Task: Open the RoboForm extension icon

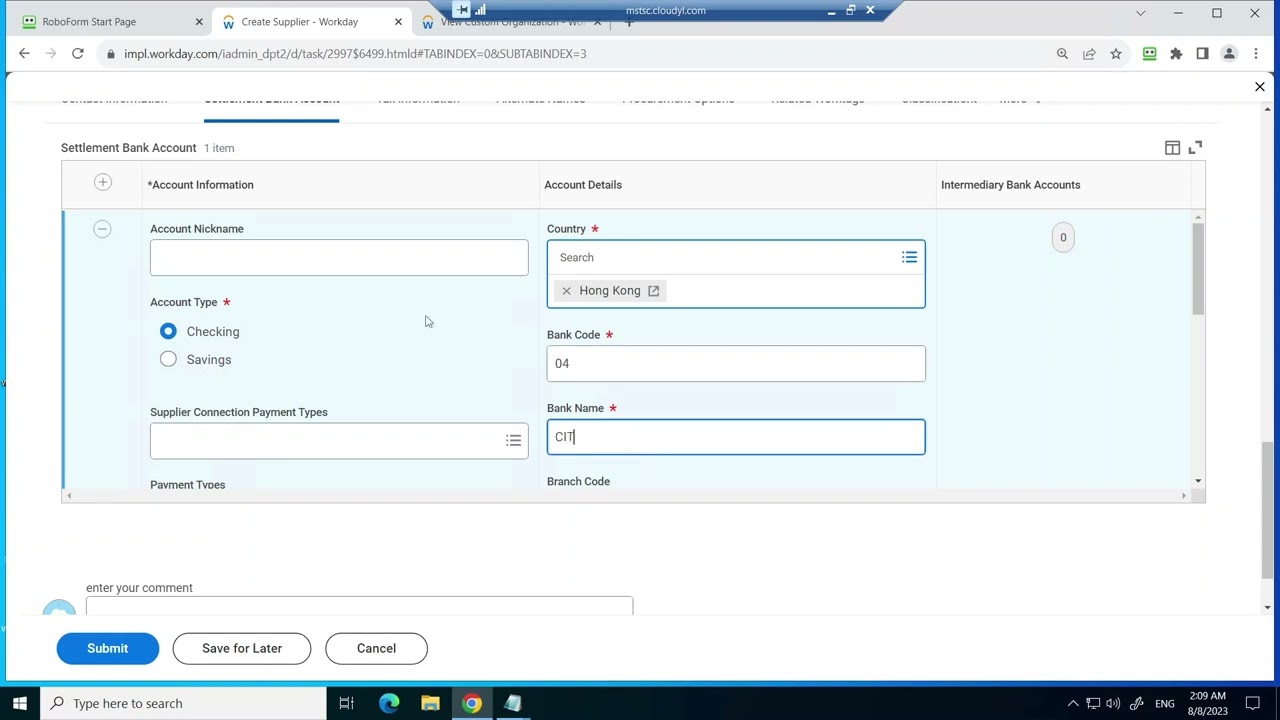Action: [x=1149, y=54]
